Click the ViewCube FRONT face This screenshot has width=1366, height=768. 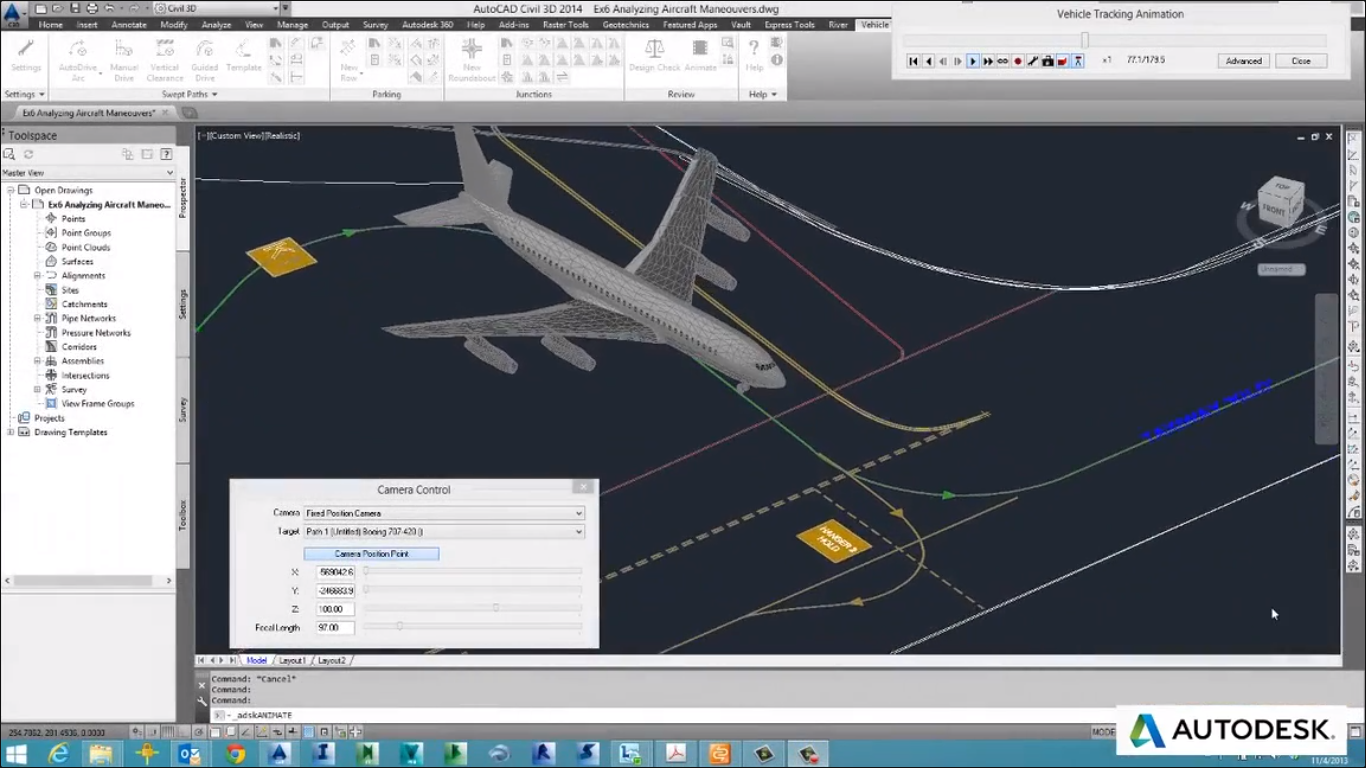coord(1275,210)
